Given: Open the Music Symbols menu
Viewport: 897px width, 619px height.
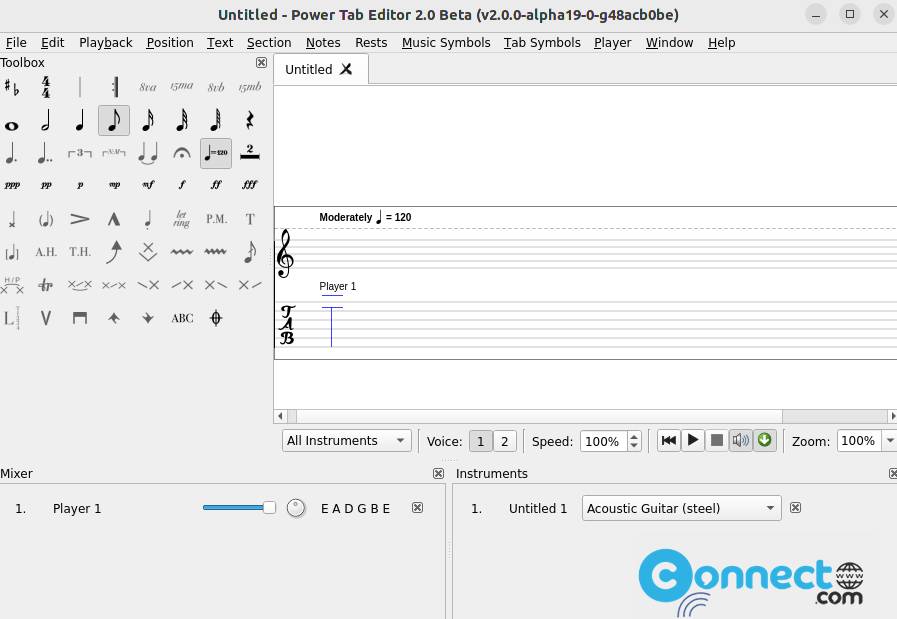Looking at the screenshot, I should [446, 43].
